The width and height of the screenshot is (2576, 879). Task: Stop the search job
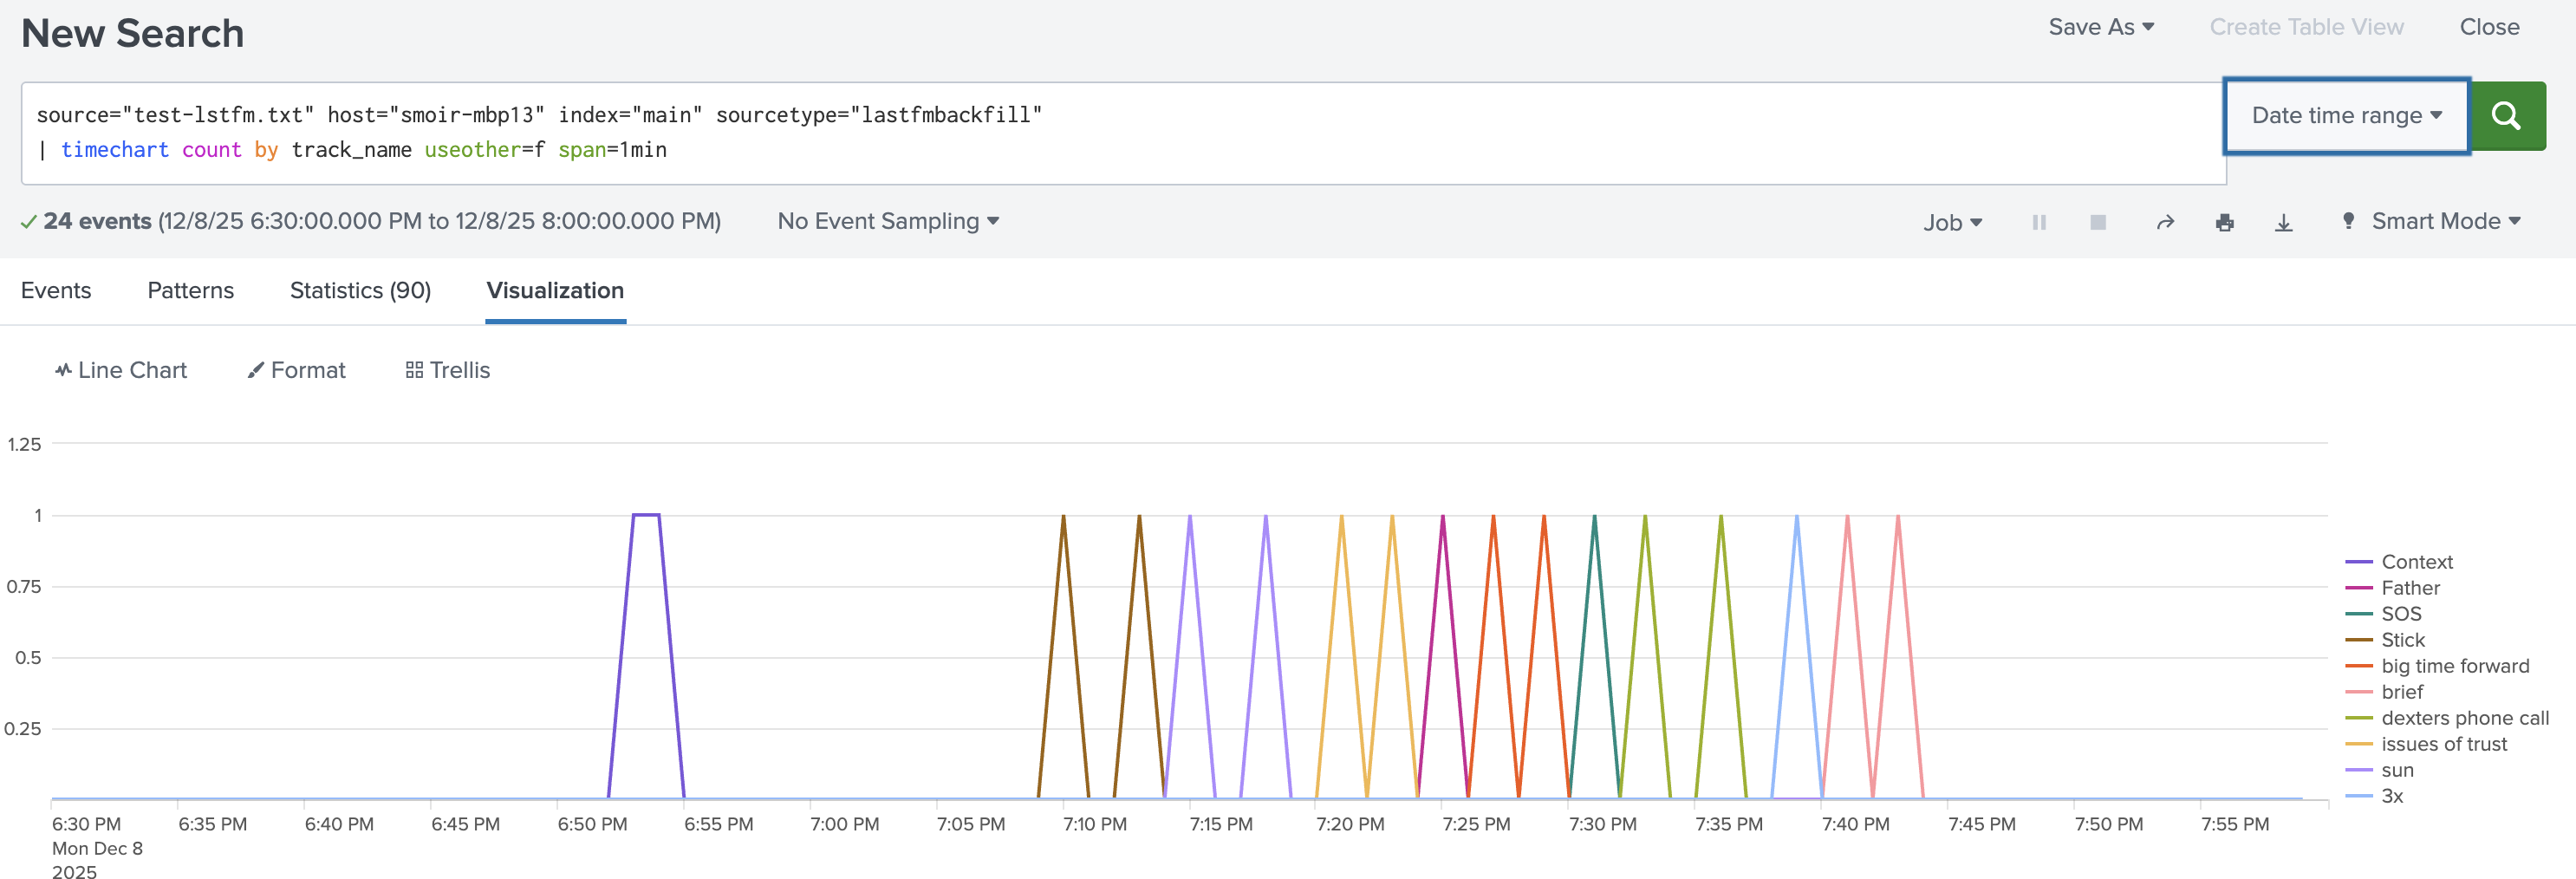(2097, 222)
